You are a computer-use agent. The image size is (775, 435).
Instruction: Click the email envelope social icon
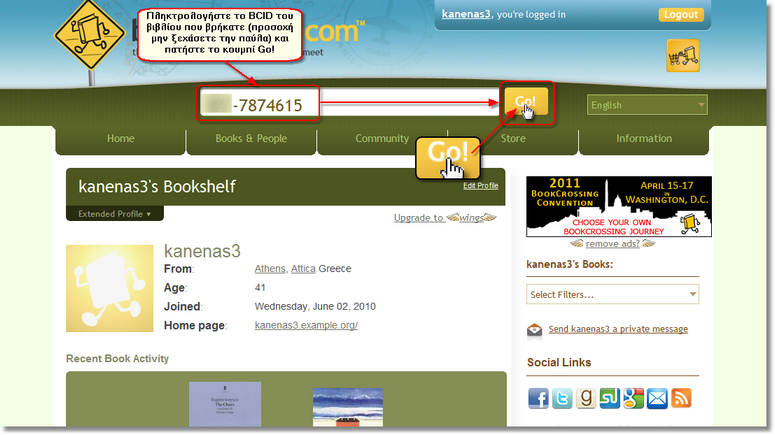(x=657, y=399)
